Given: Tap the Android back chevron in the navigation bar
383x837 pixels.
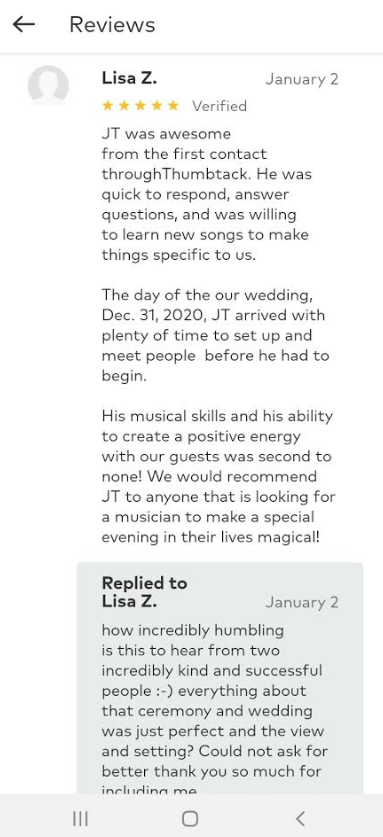Looking at the screenshot, I should (300, 818).
